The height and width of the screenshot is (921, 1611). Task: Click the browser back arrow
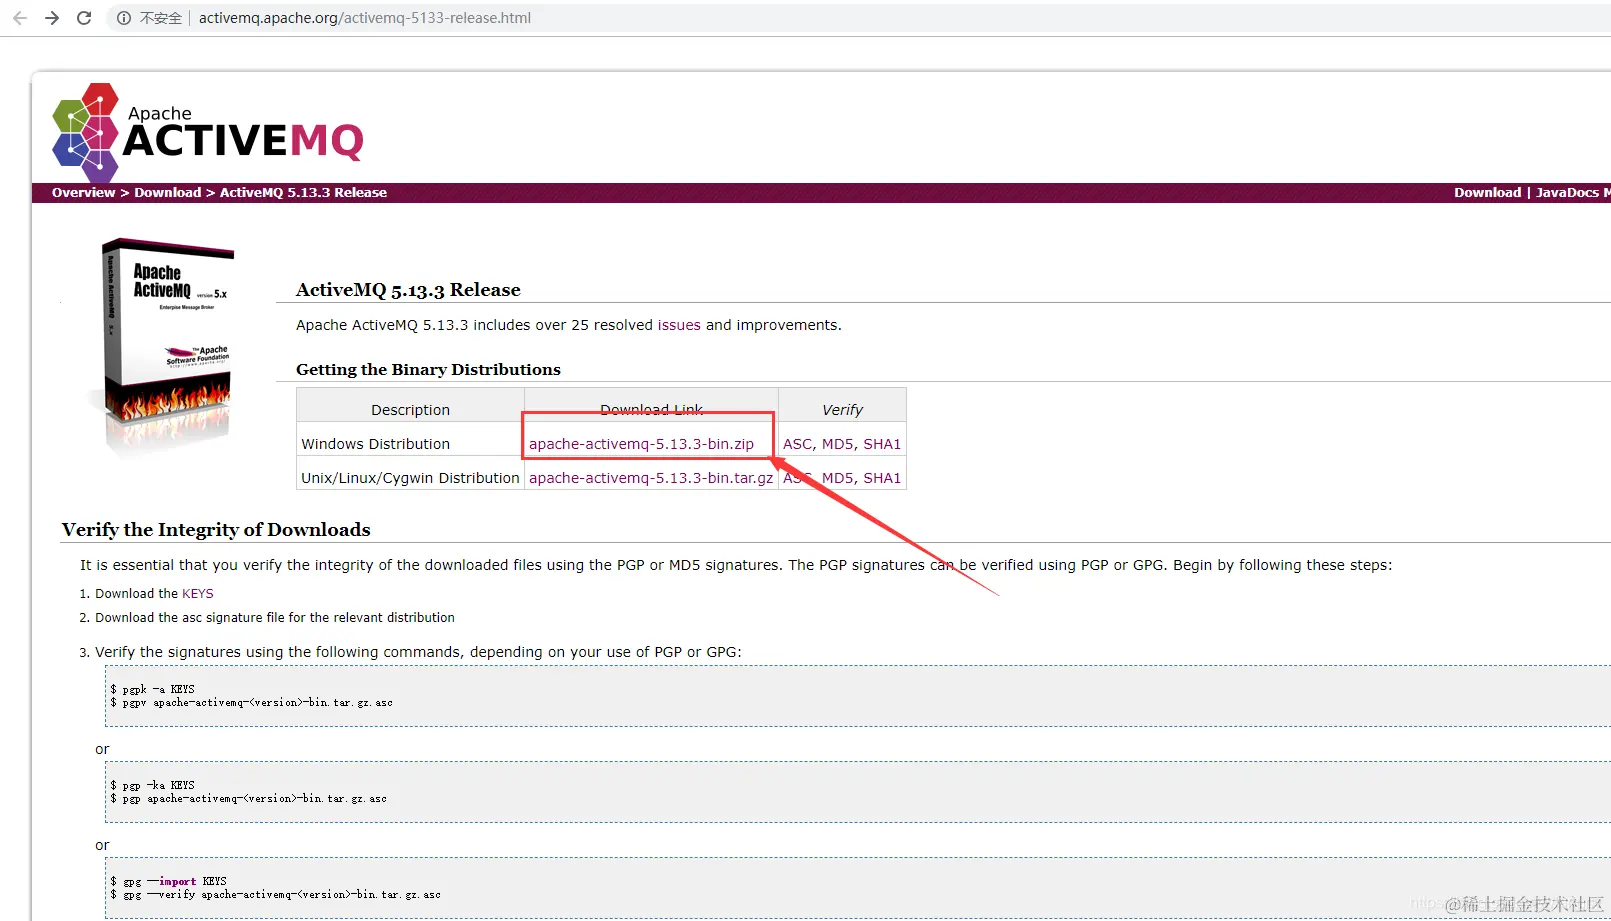coord(20,18)
